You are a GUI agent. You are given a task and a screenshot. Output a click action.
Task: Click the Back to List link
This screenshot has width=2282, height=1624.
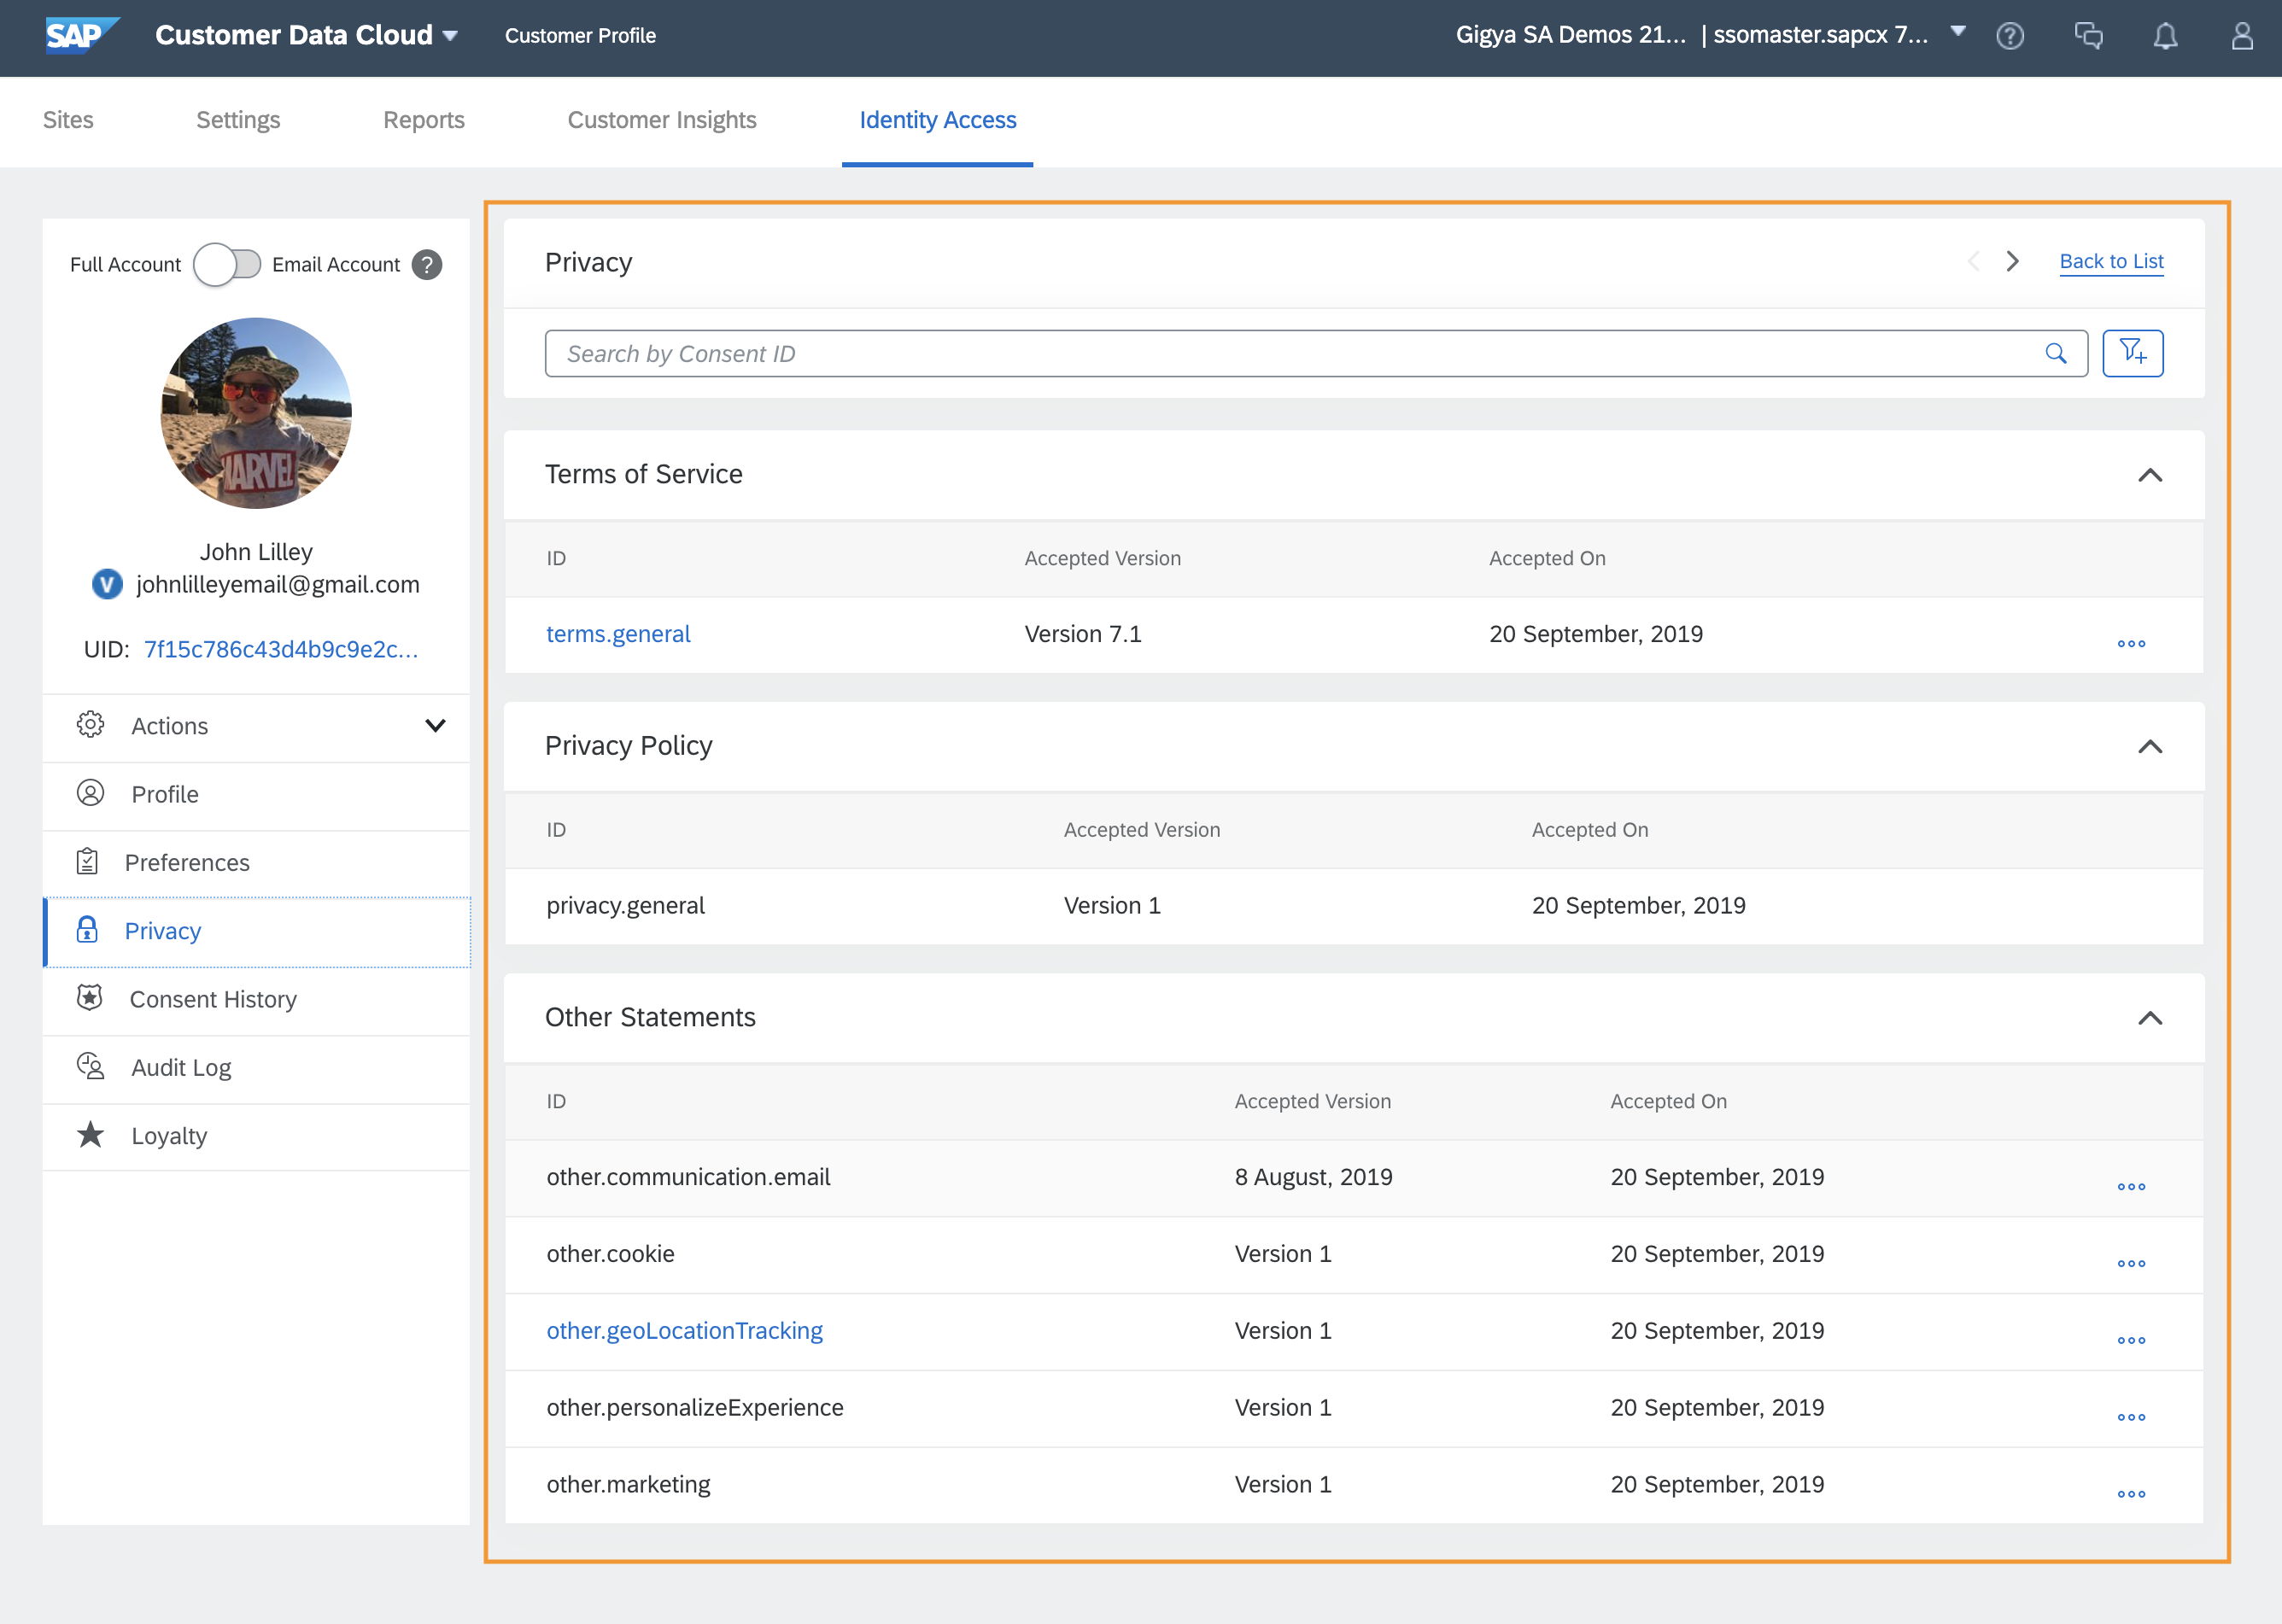click(x=2110, y=262)
